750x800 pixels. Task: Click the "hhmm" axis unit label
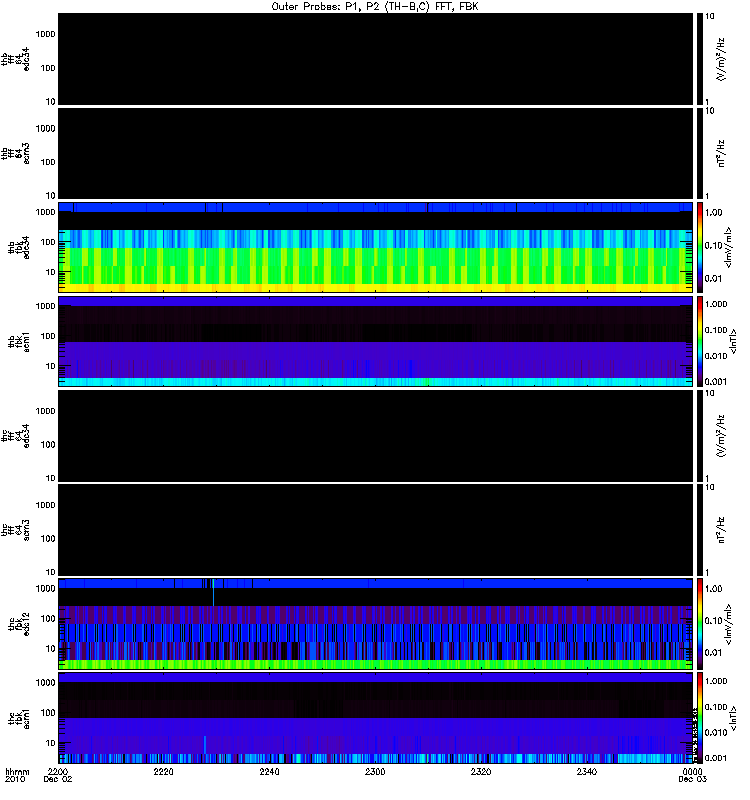pos(17,771)
